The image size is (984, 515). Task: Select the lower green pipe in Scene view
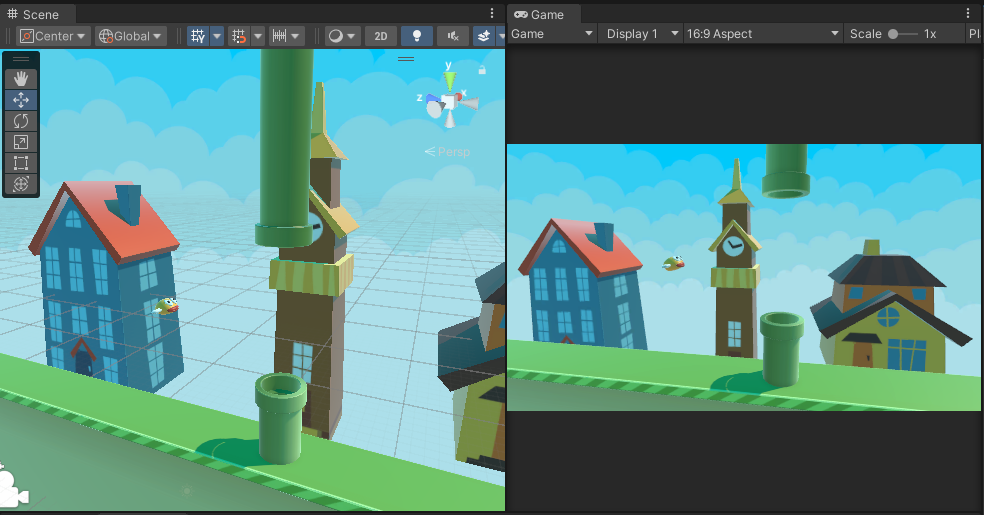280,418
